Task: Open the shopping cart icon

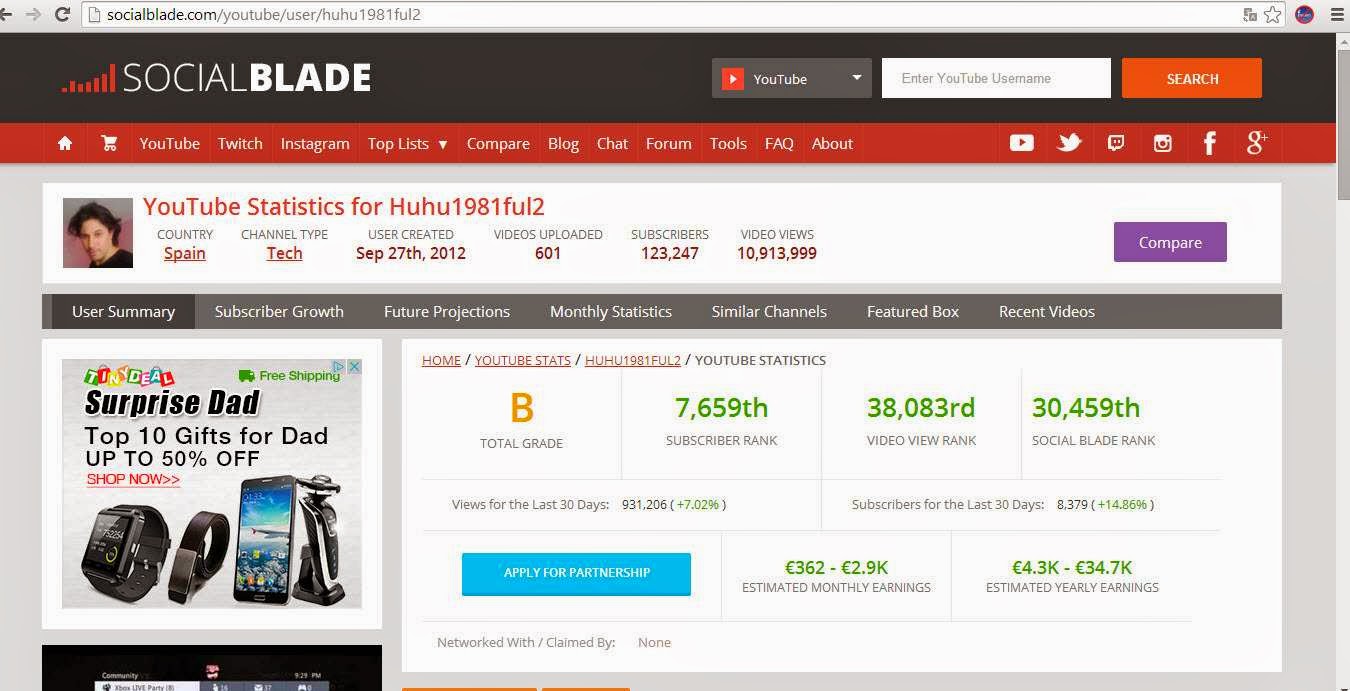Action: tap(109, 143)
